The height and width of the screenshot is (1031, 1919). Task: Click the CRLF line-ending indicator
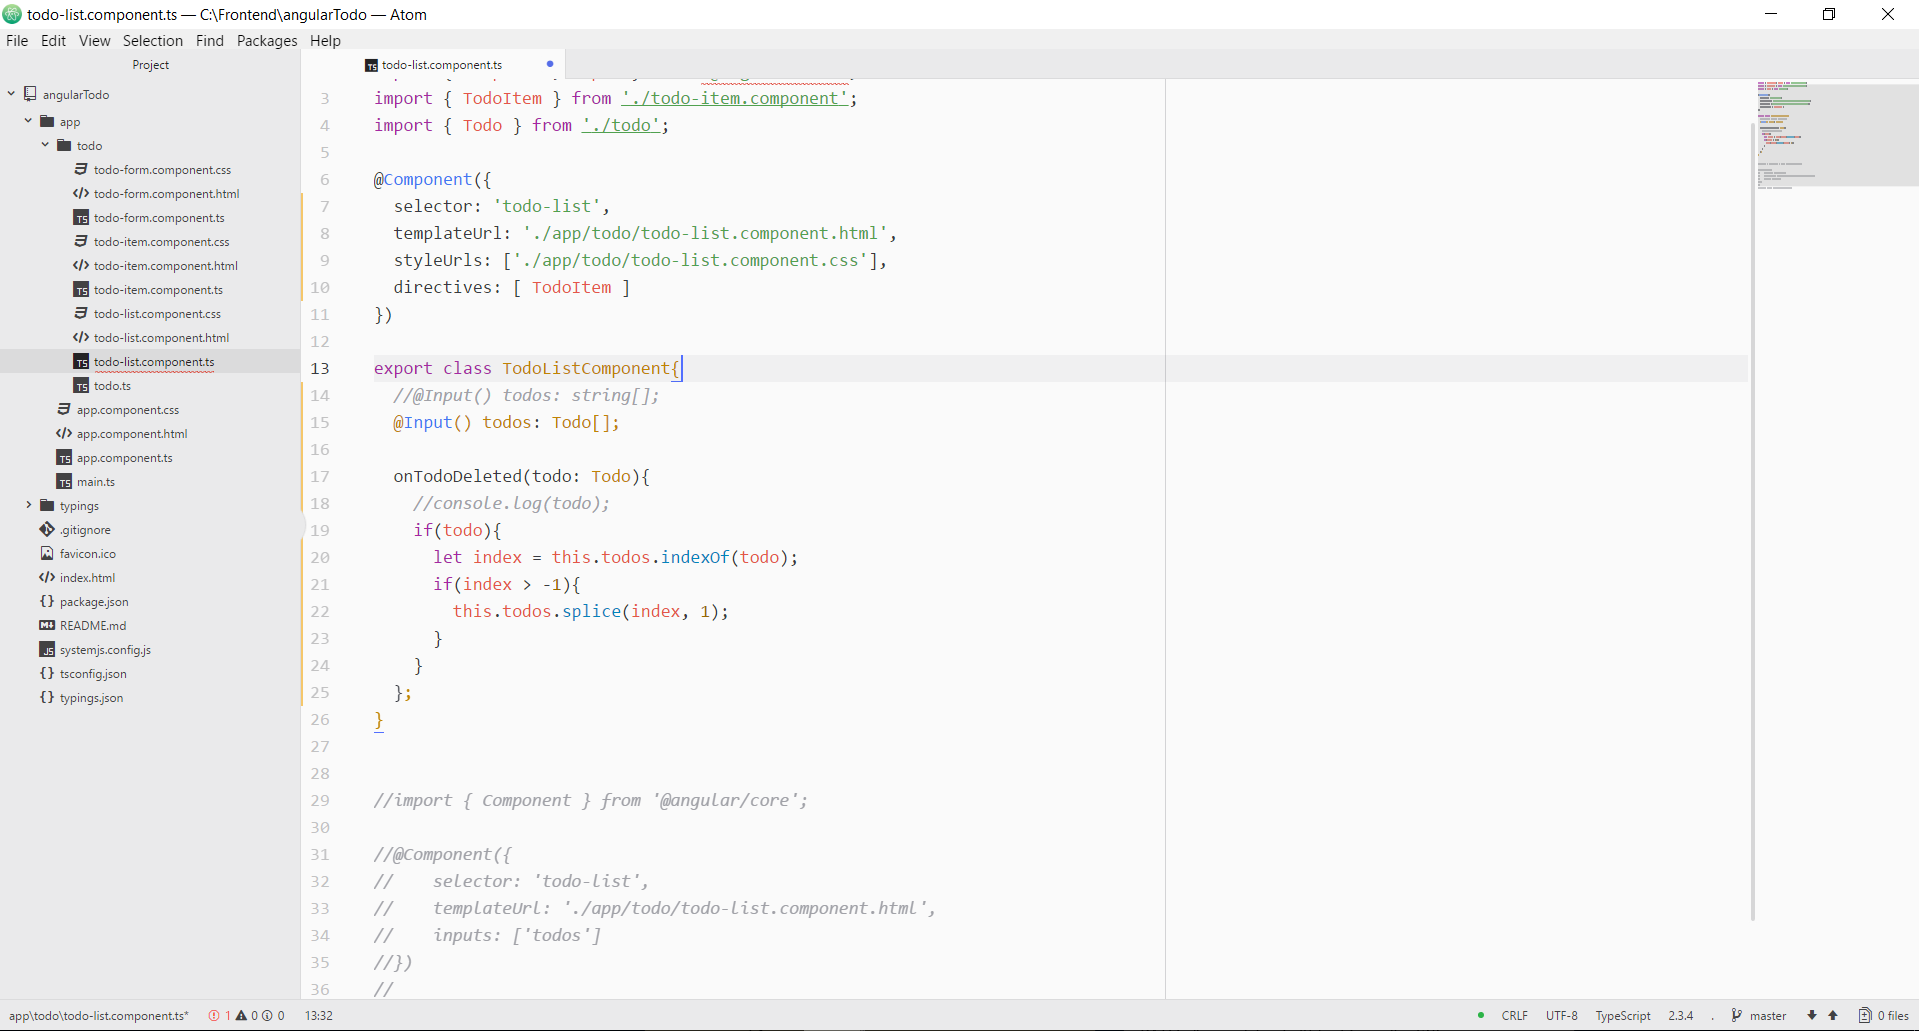[x=1513, y=1015]
